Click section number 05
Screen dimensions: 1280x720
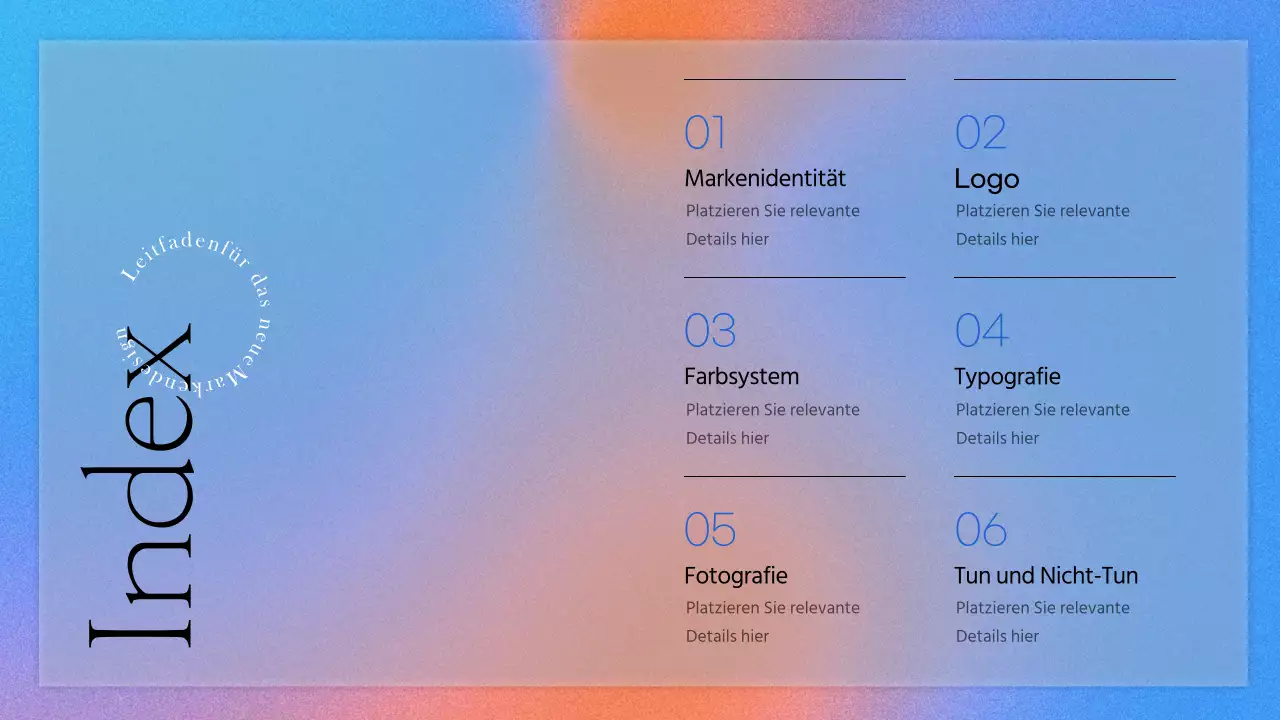tap(710, 530)
